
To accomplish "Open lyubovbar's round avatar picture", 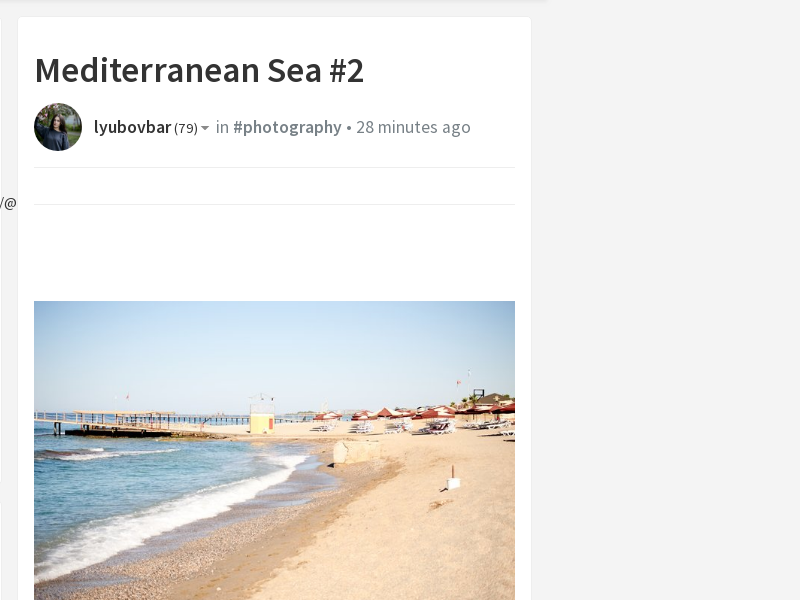I will pyautogui.click(x=58, y=127).
